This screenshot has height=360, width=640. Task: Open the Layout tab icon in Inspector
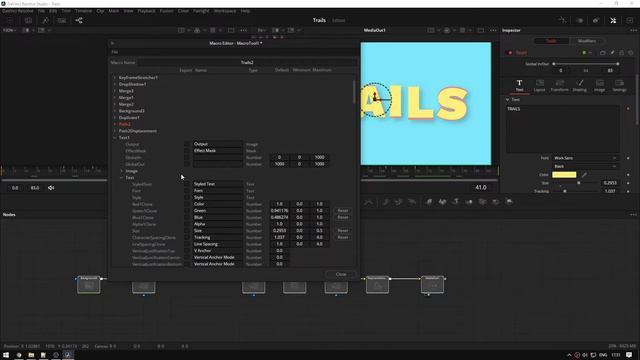coord(540,85)
